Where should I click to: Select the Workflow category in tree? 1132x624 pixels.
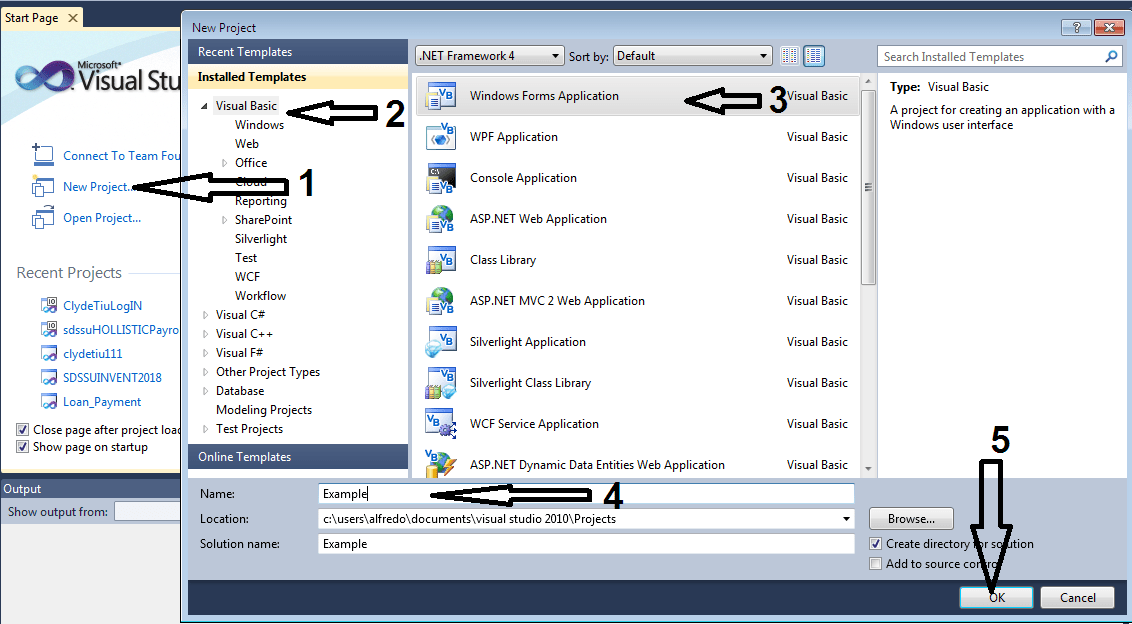(260, 295)
